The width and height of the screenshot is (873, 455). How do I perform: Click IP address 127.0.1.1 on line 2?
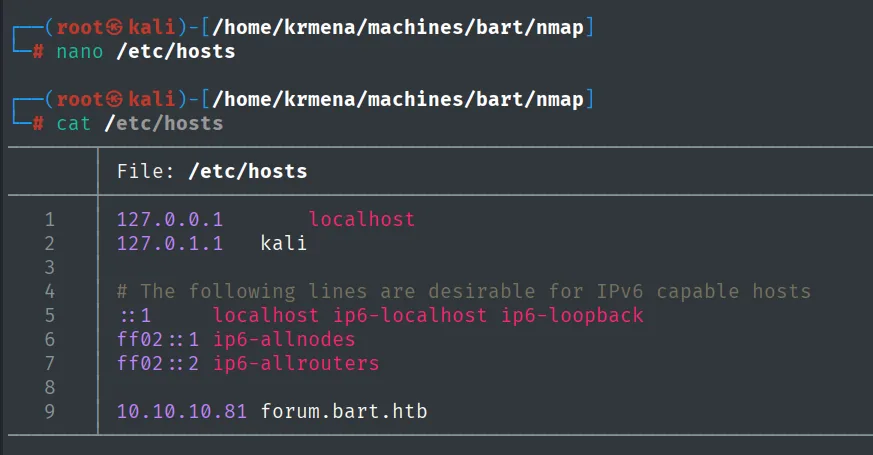(170, 243)
